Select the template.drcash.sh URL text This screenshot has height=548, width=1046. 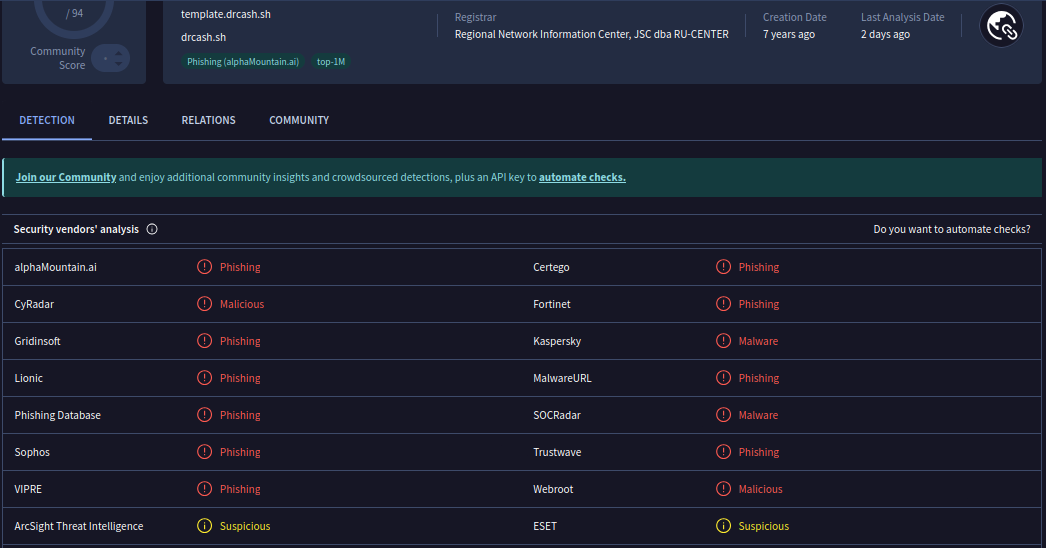coord(225,14)
